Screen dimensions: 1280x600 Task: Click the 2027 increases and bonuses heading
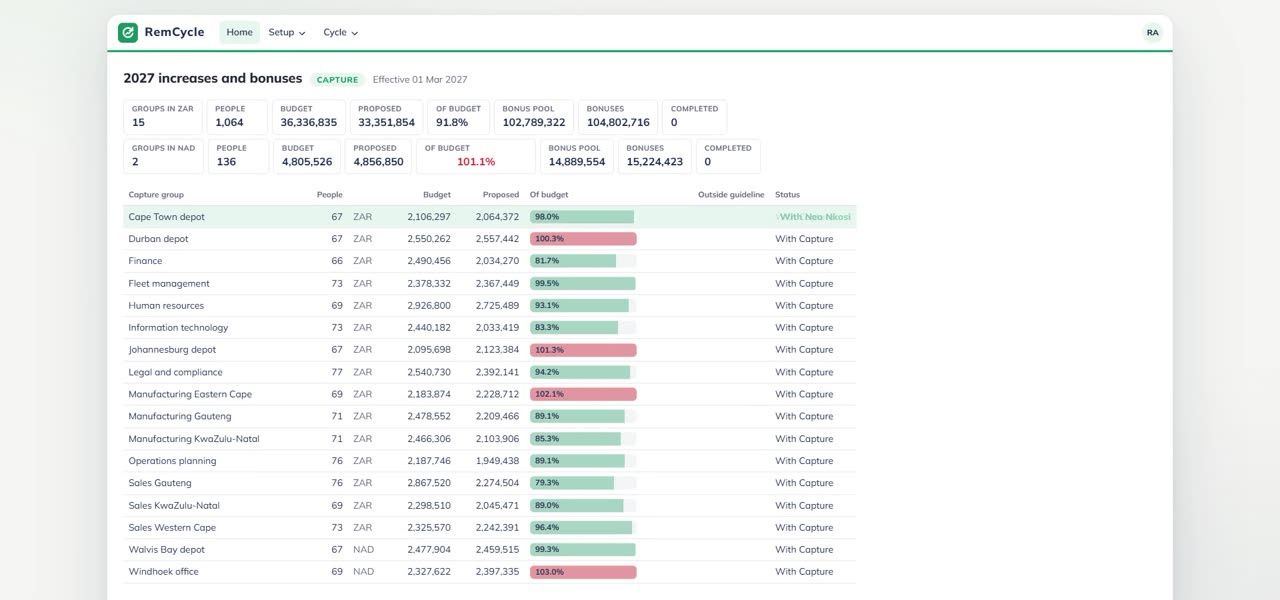click(213, 78)
